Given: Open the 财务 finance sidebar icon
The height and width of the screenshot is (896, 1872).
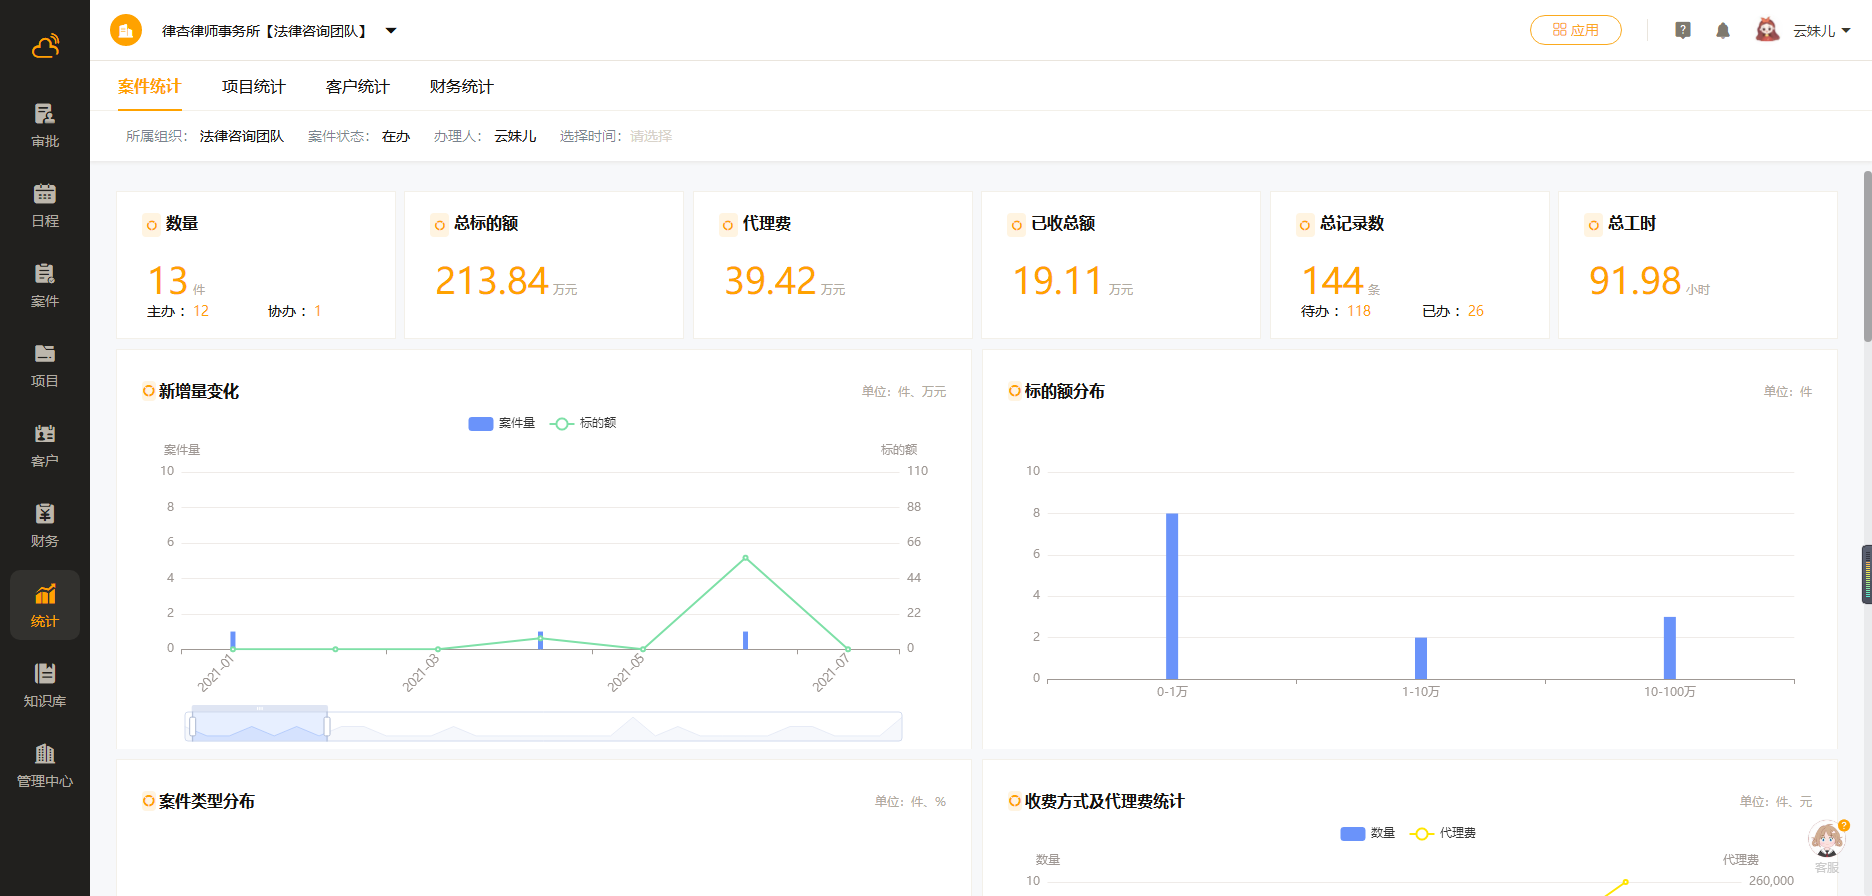Looking at the screenshot, I should [45, 525].
